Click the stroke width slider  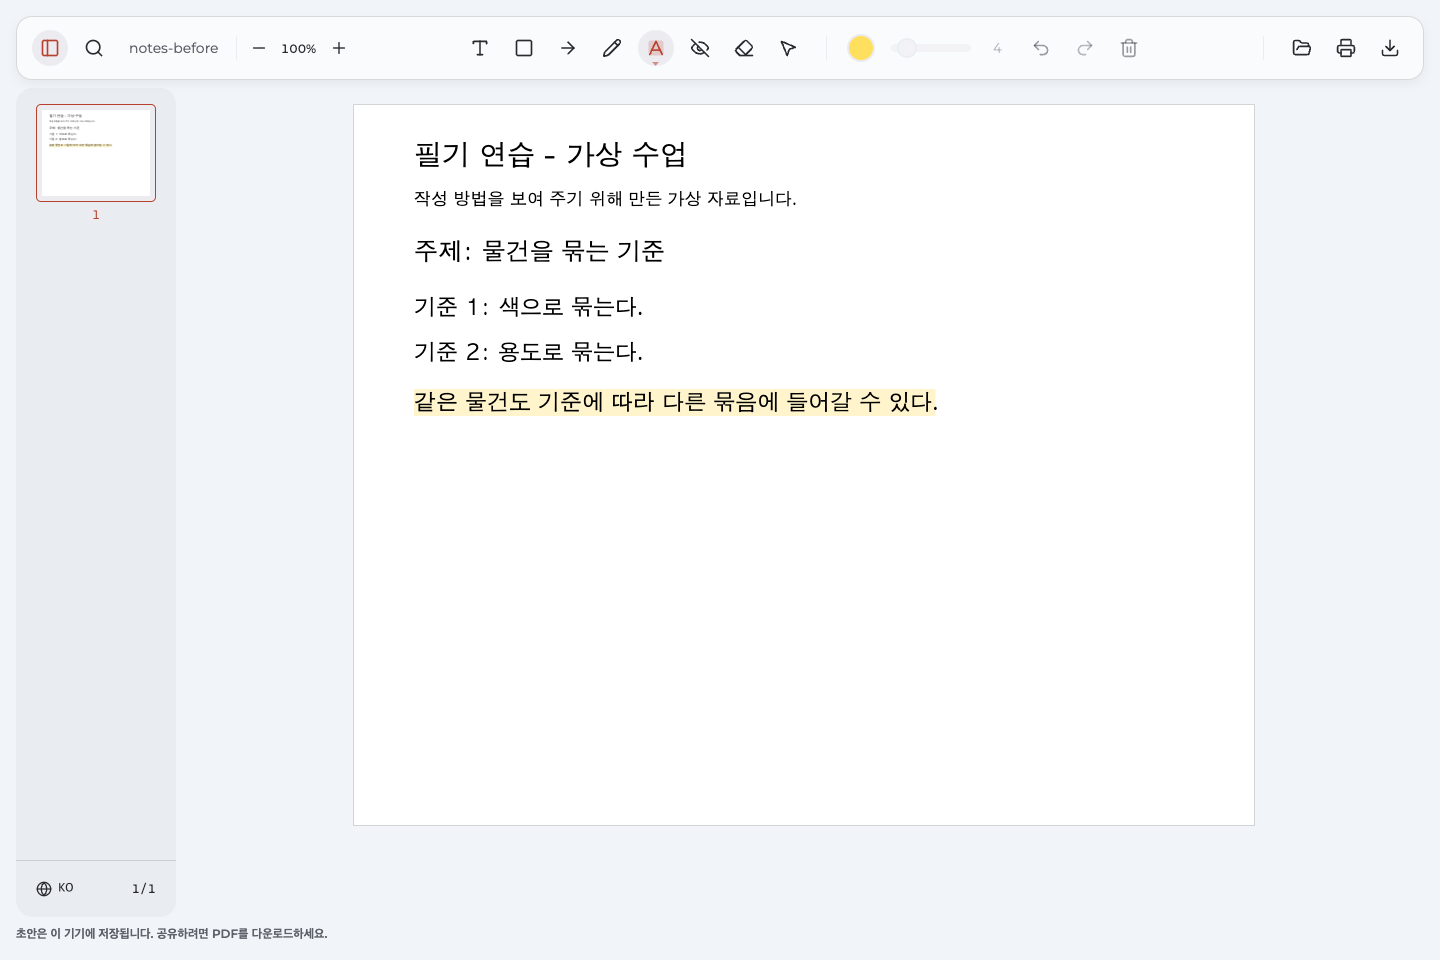pyautogui.click(x=931, y=48)
